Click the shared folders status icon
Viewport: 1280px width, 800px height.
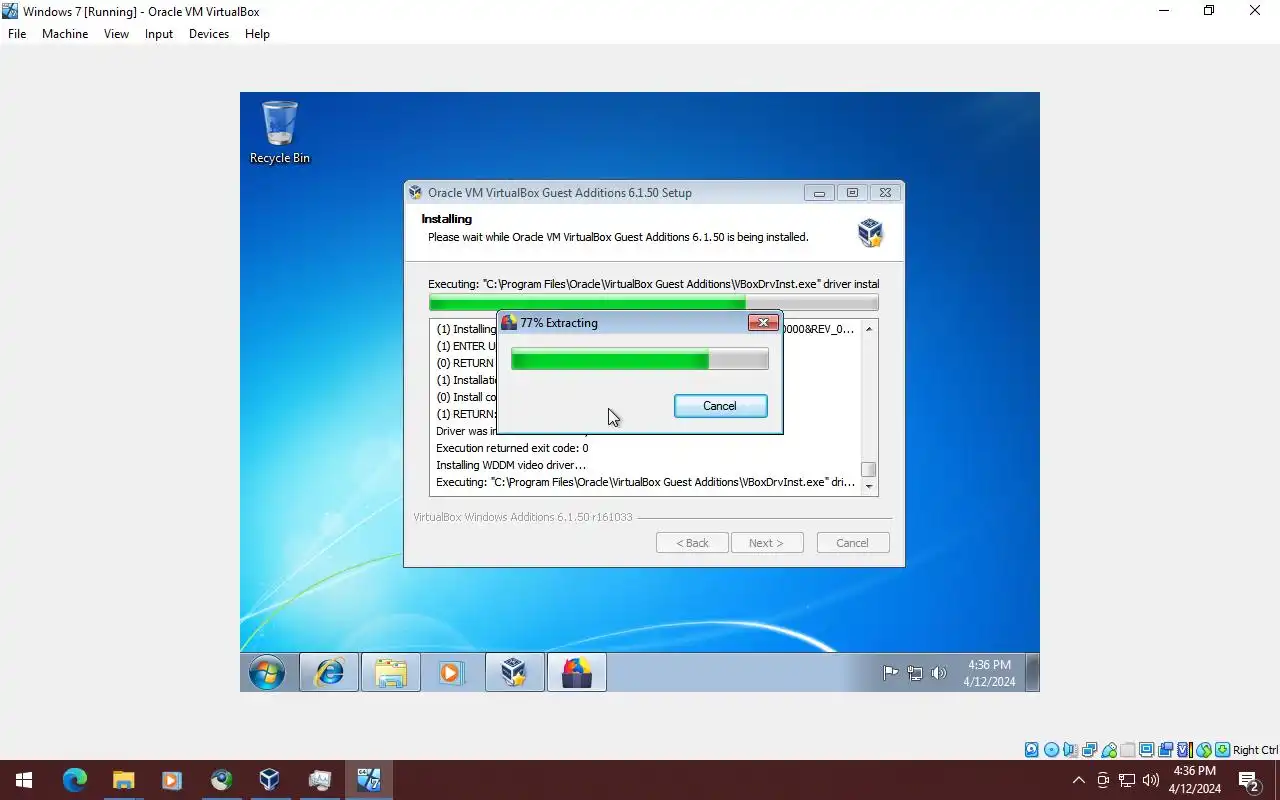(x=1128, y=750)
